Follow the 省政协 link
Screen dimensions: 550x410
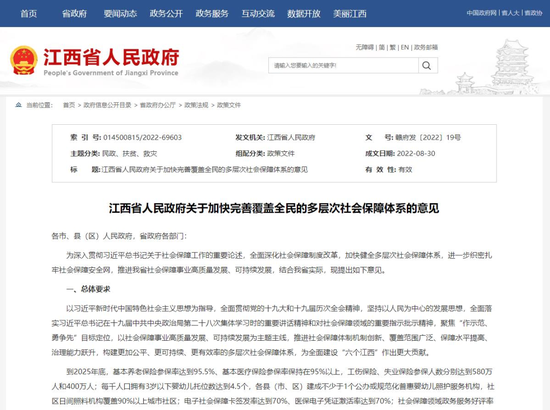click(x=534, y=13)
